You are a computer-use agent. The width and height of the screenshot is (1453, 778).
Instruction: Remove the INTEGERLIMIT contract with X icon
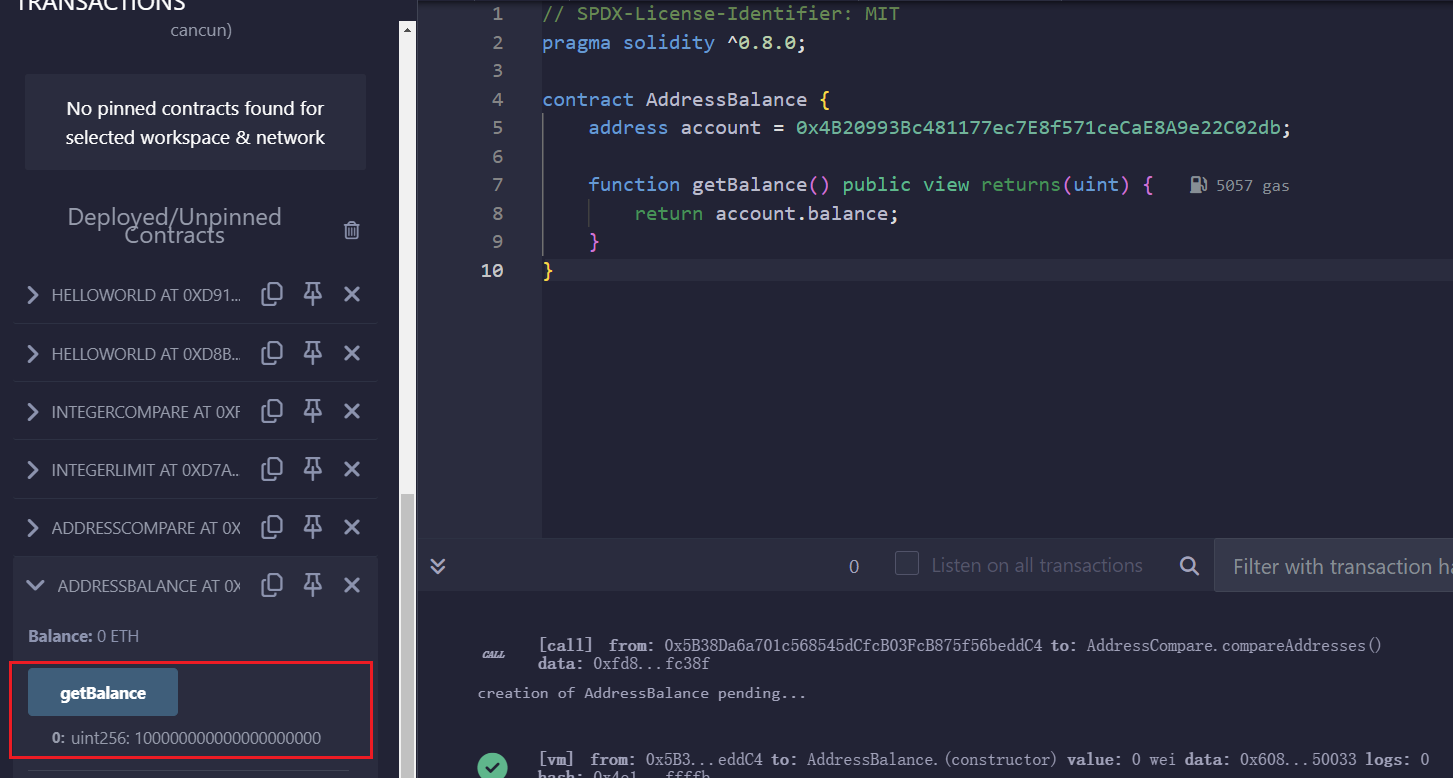[352, 469]
